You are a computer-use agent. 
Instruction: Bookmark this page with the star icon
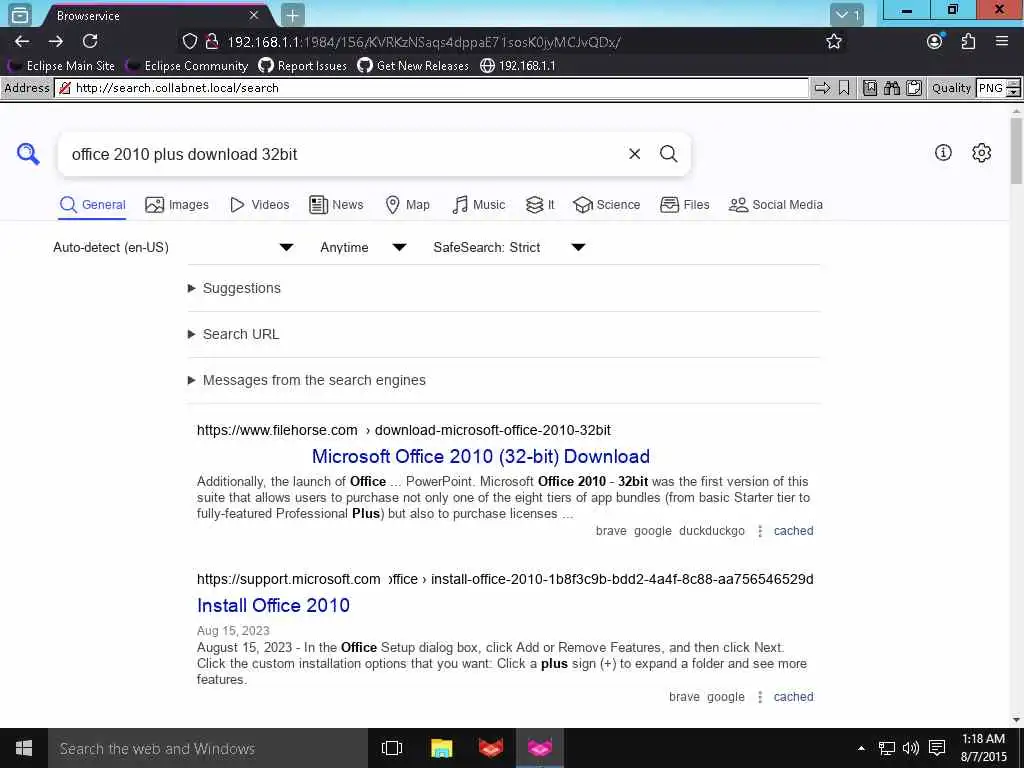point(834,42)
